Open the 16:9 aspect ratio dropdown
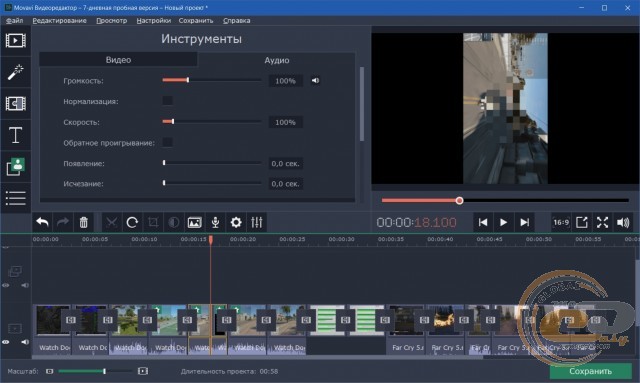The width and height of the screenshot is (640, 383). point(561,222)
